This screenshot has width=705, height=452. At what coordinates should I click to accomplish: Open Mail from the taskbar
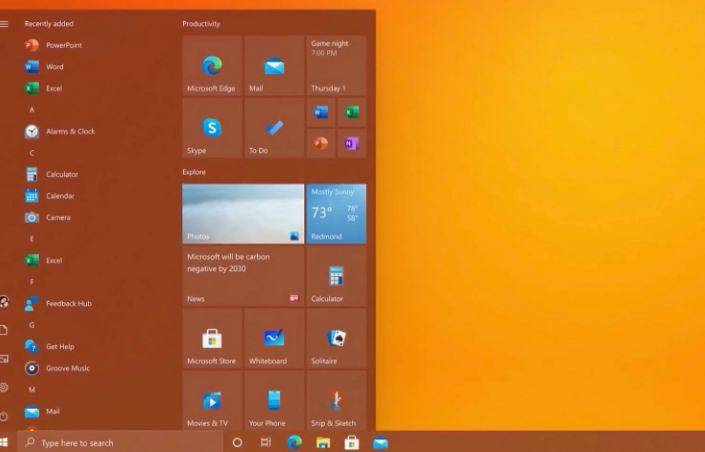(380, 443)
